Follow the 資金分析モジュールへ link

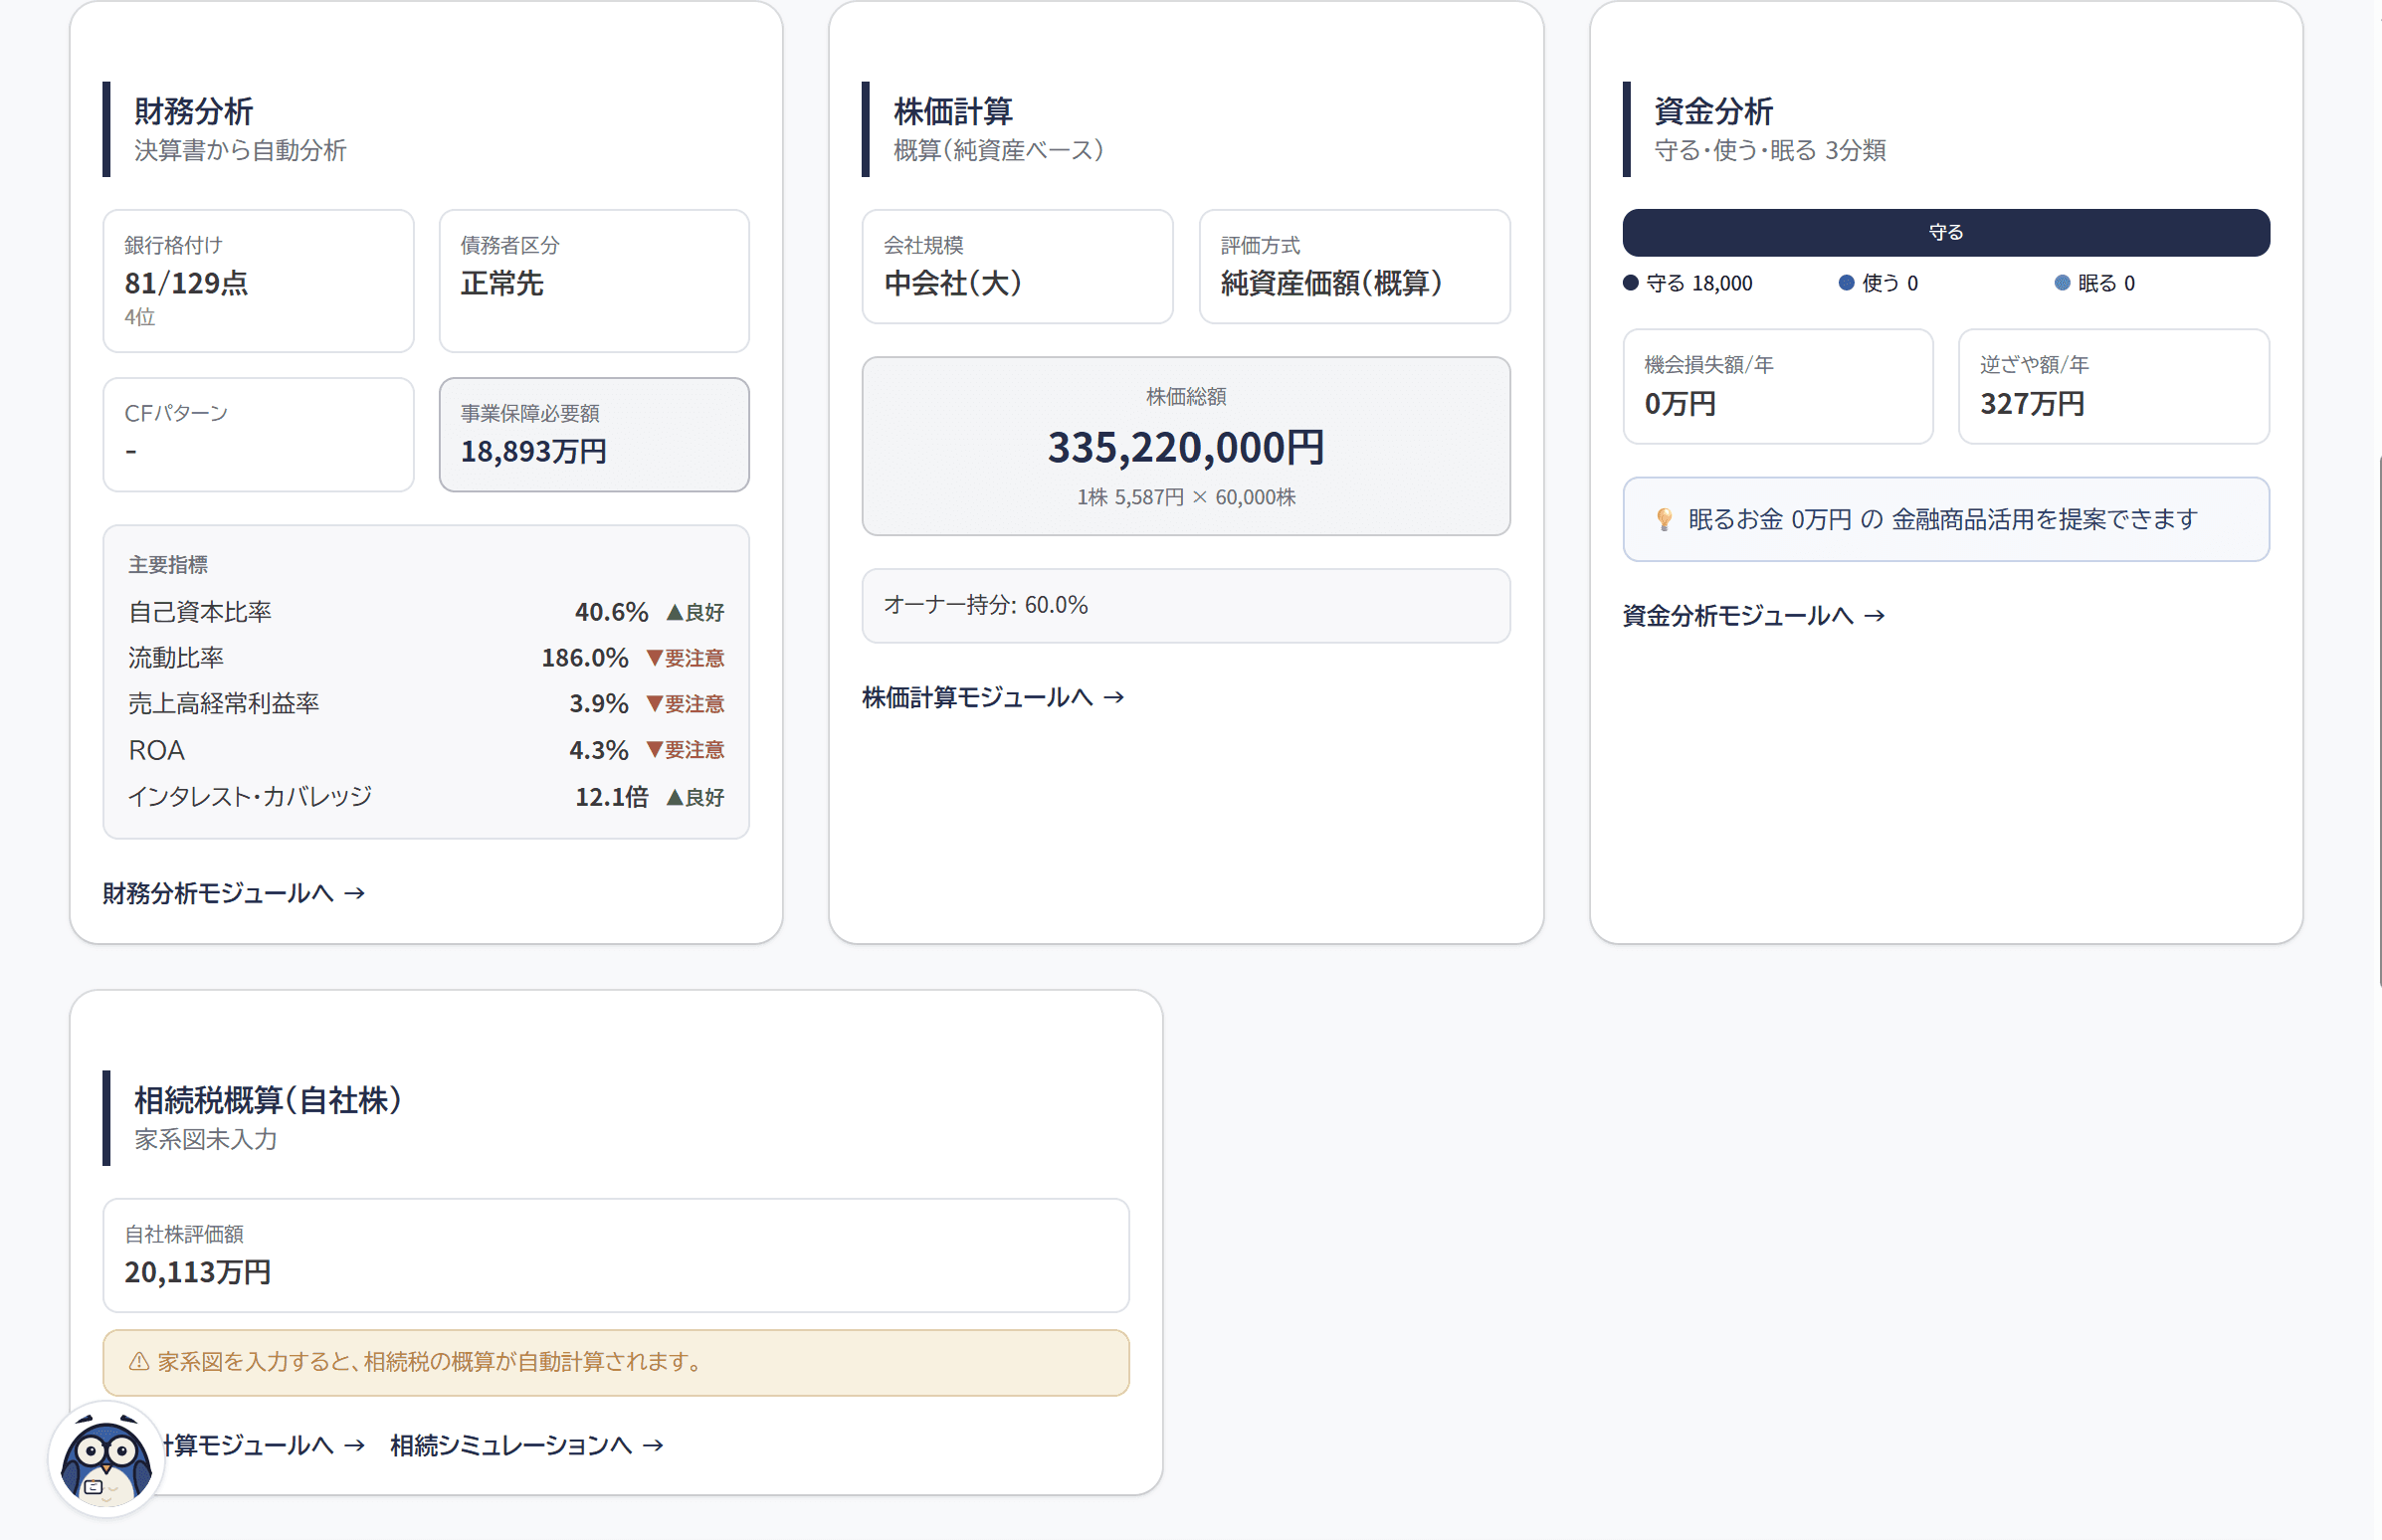click(1754, 616)
